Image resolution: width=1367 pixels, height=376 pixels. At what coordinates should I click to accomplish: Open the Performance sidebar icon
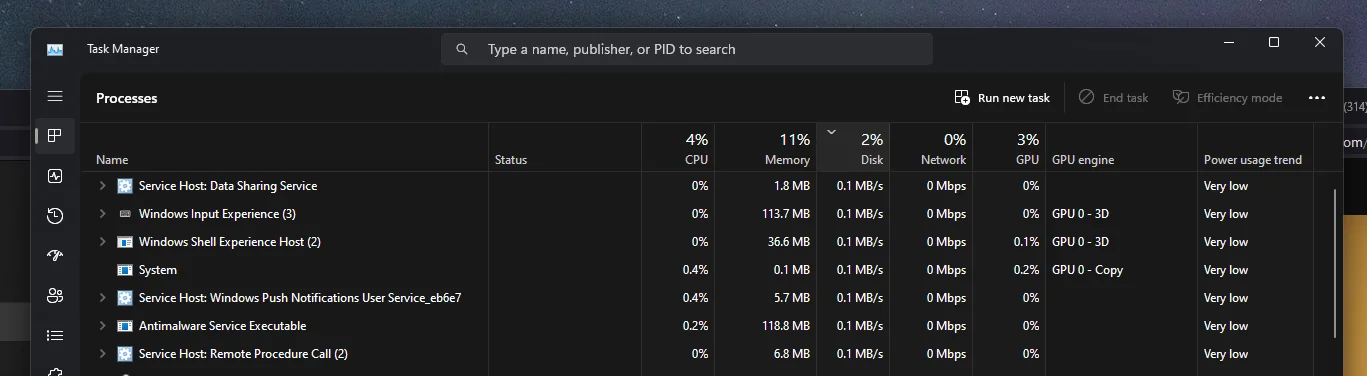(x=55, y=176)
